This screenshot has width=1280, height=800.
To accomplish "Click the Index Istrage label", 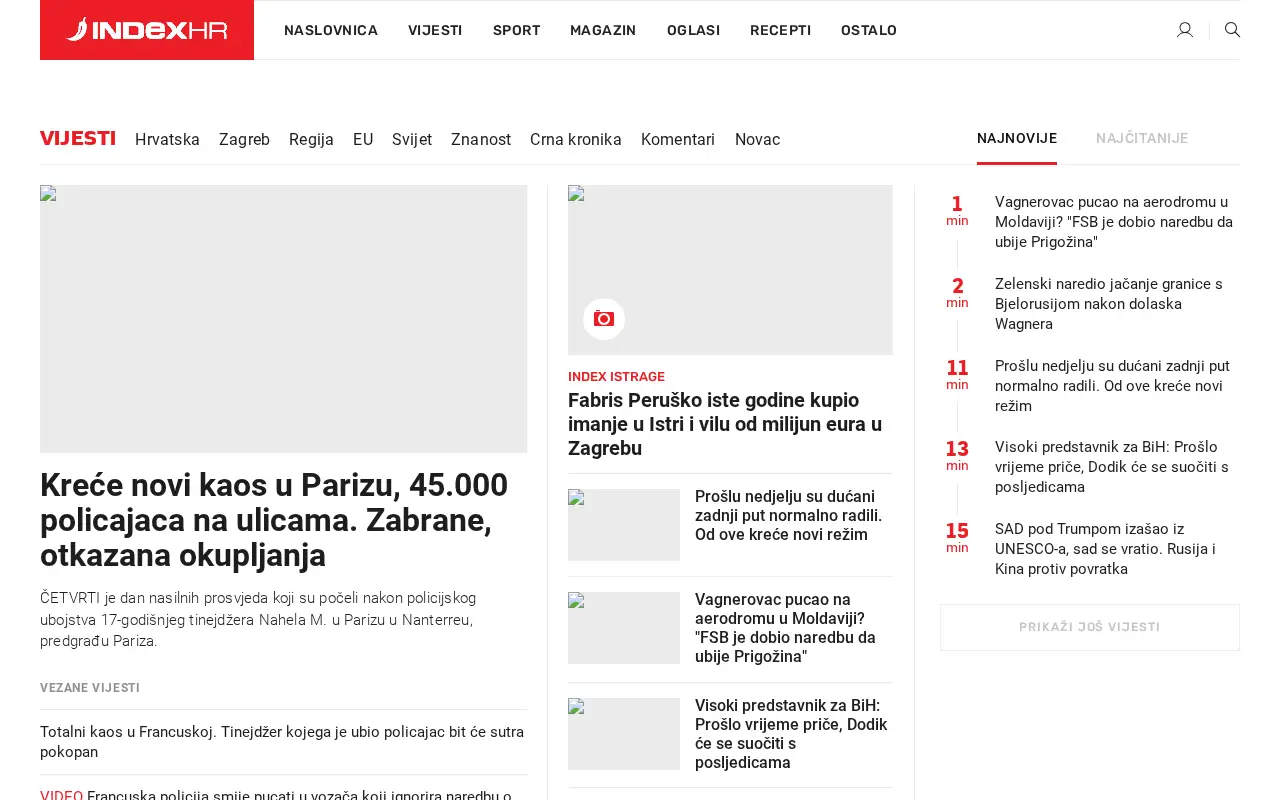I will coord(616,377).
